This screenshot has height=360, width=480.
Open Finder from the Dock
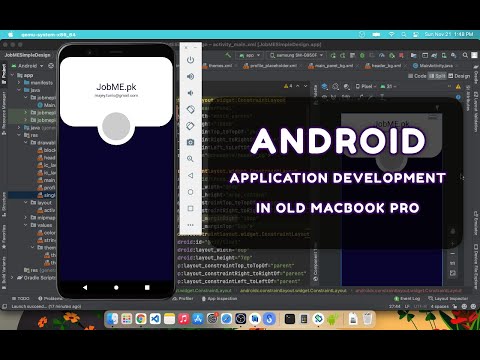pyautogui.click(x=112, y=319)
